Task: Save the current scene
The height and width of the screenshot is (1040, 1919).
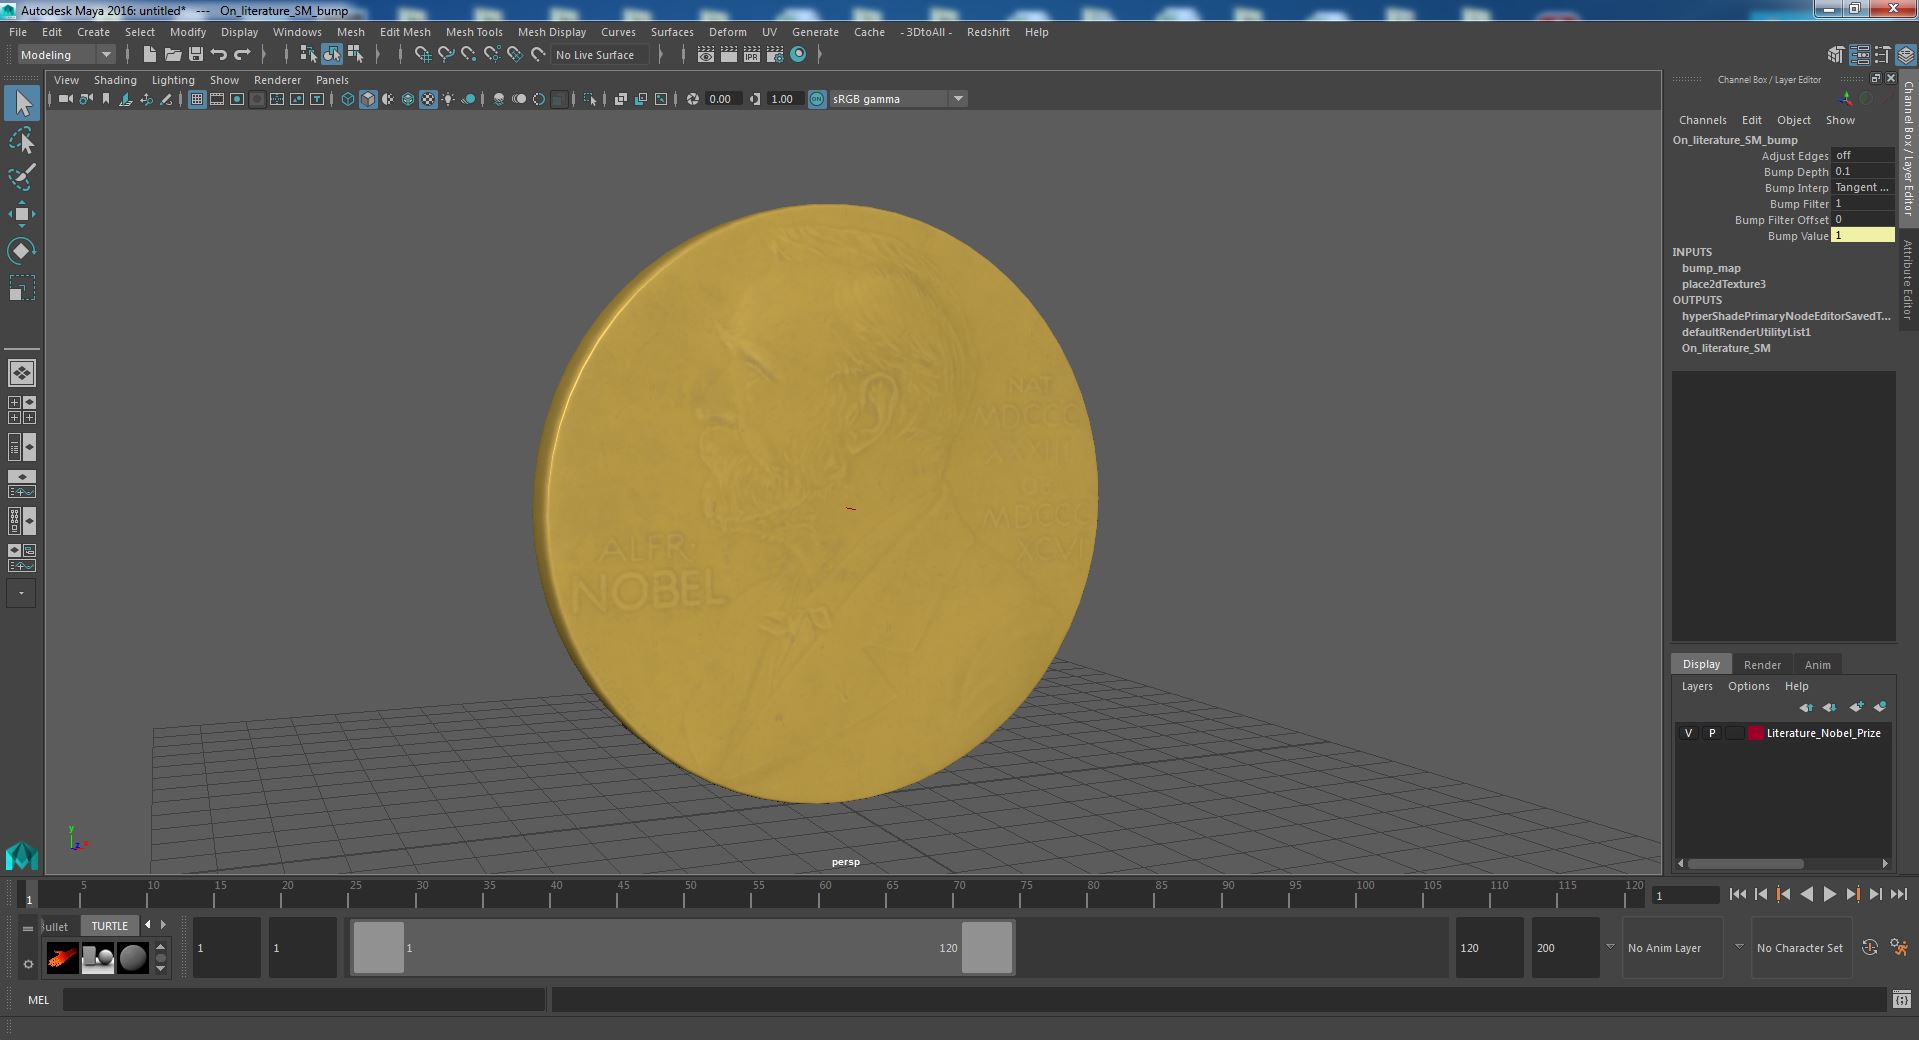Action: [196, 55]
